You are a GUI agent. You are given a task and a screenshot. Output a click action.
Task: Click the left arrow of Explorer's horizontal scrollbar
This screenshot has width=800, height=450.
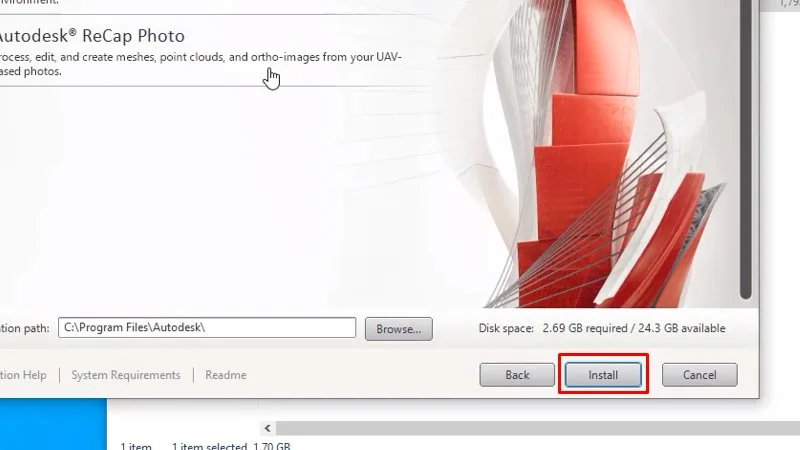point(267,428)
